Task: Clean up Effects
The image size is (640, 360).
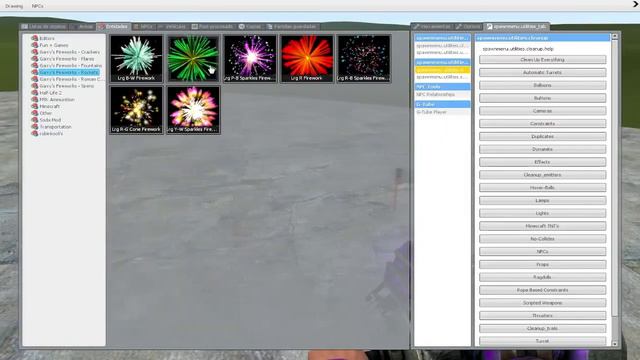Action: click(542, 162)
